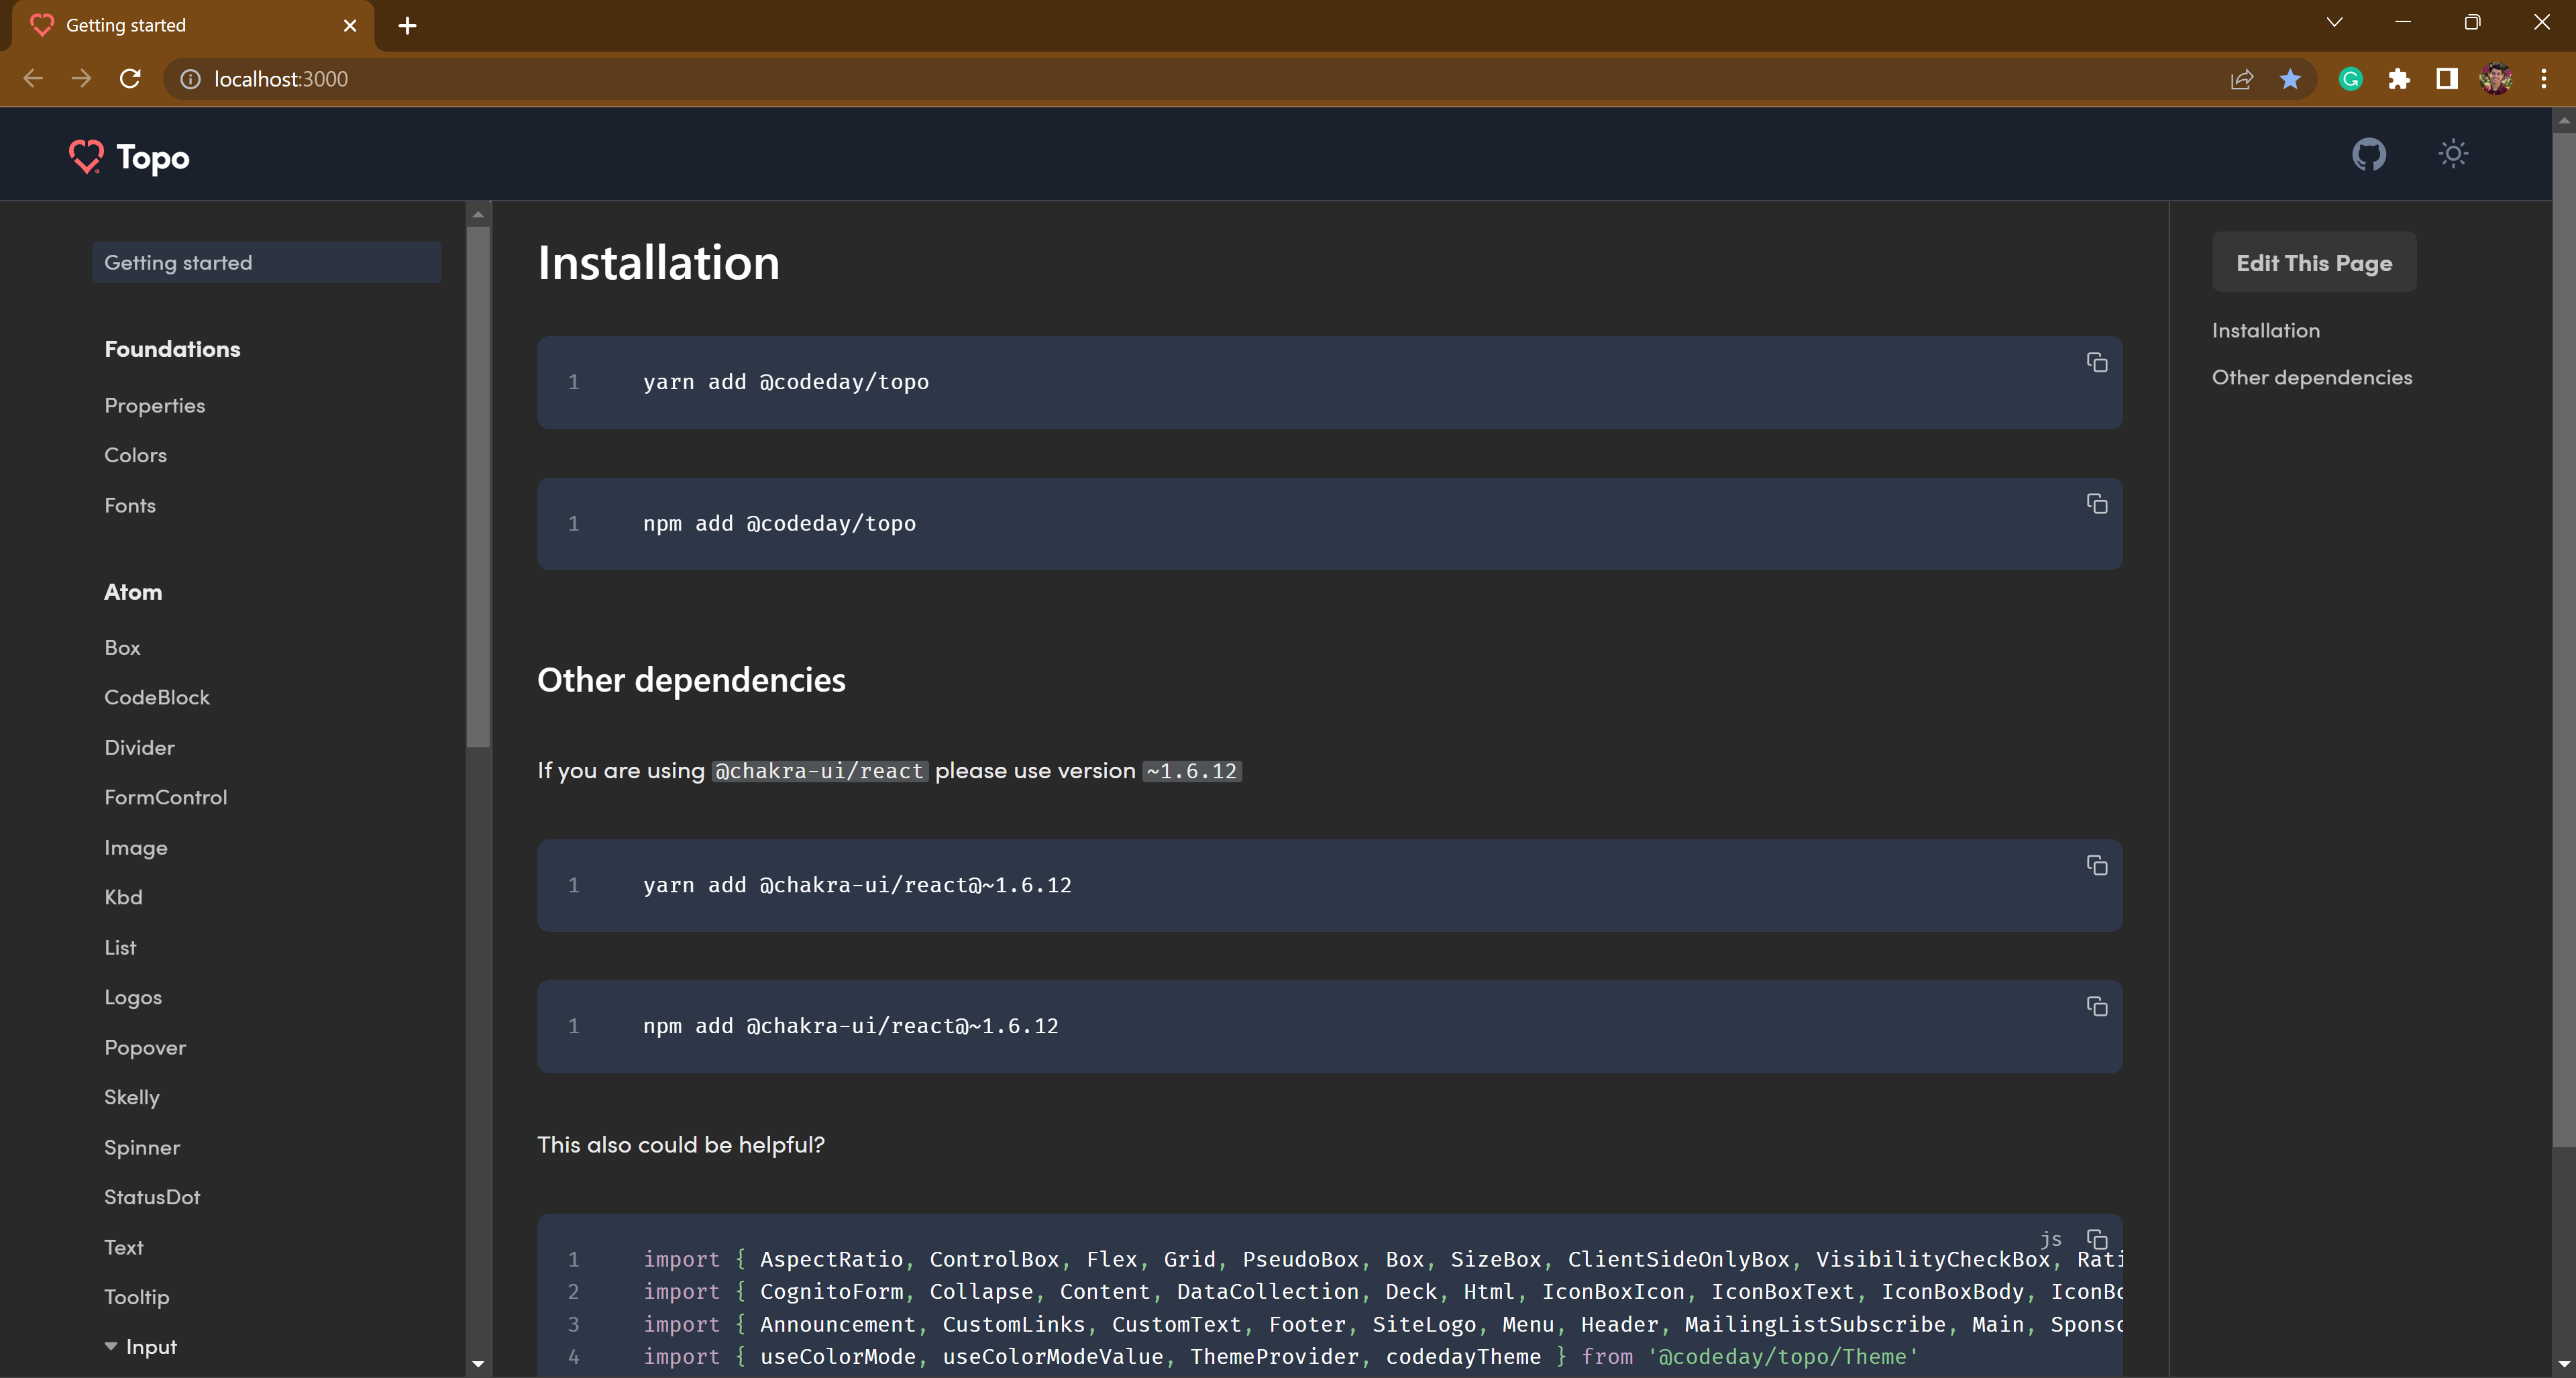Bookmark this page with star icon
This screenshot has height=1378, width=2576.
coord(2290,79)
